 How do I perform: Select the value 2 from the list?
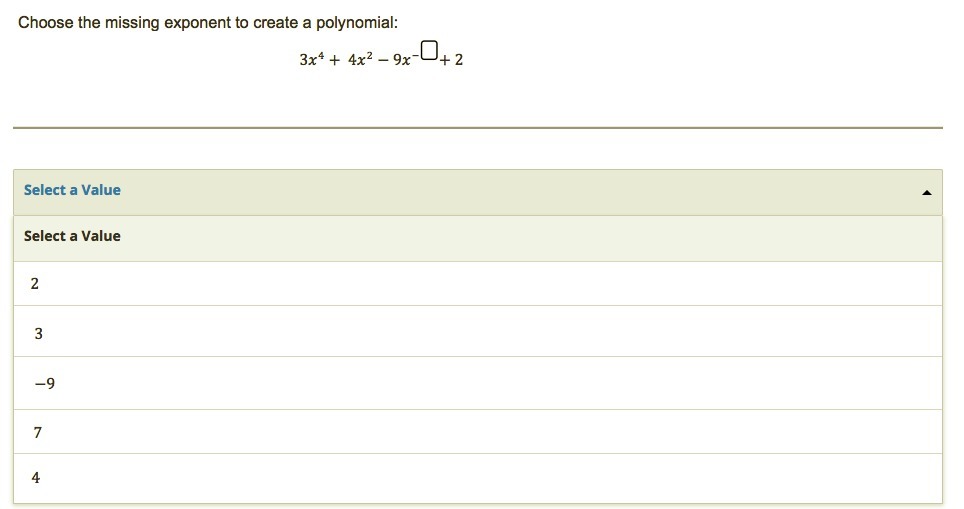(478, 284)
